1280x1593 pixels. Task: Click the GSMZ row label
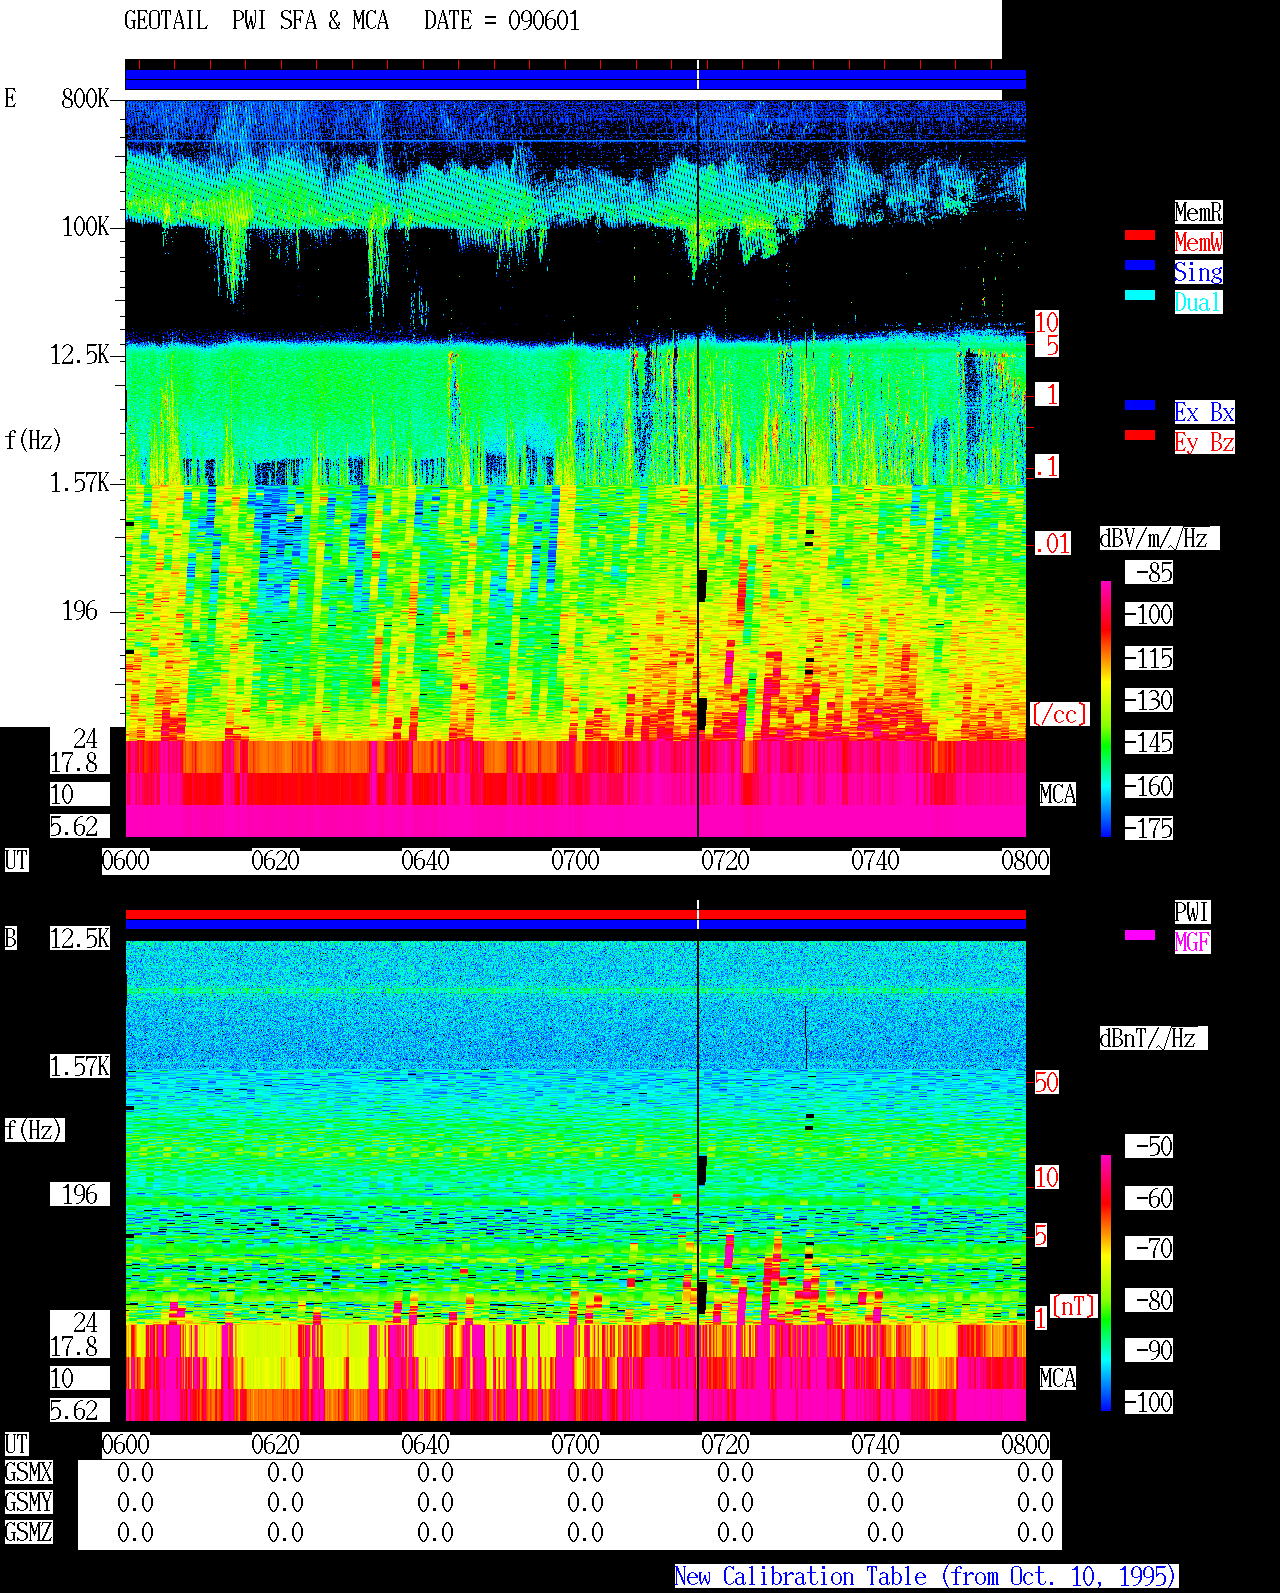(x=28, y=1532)
